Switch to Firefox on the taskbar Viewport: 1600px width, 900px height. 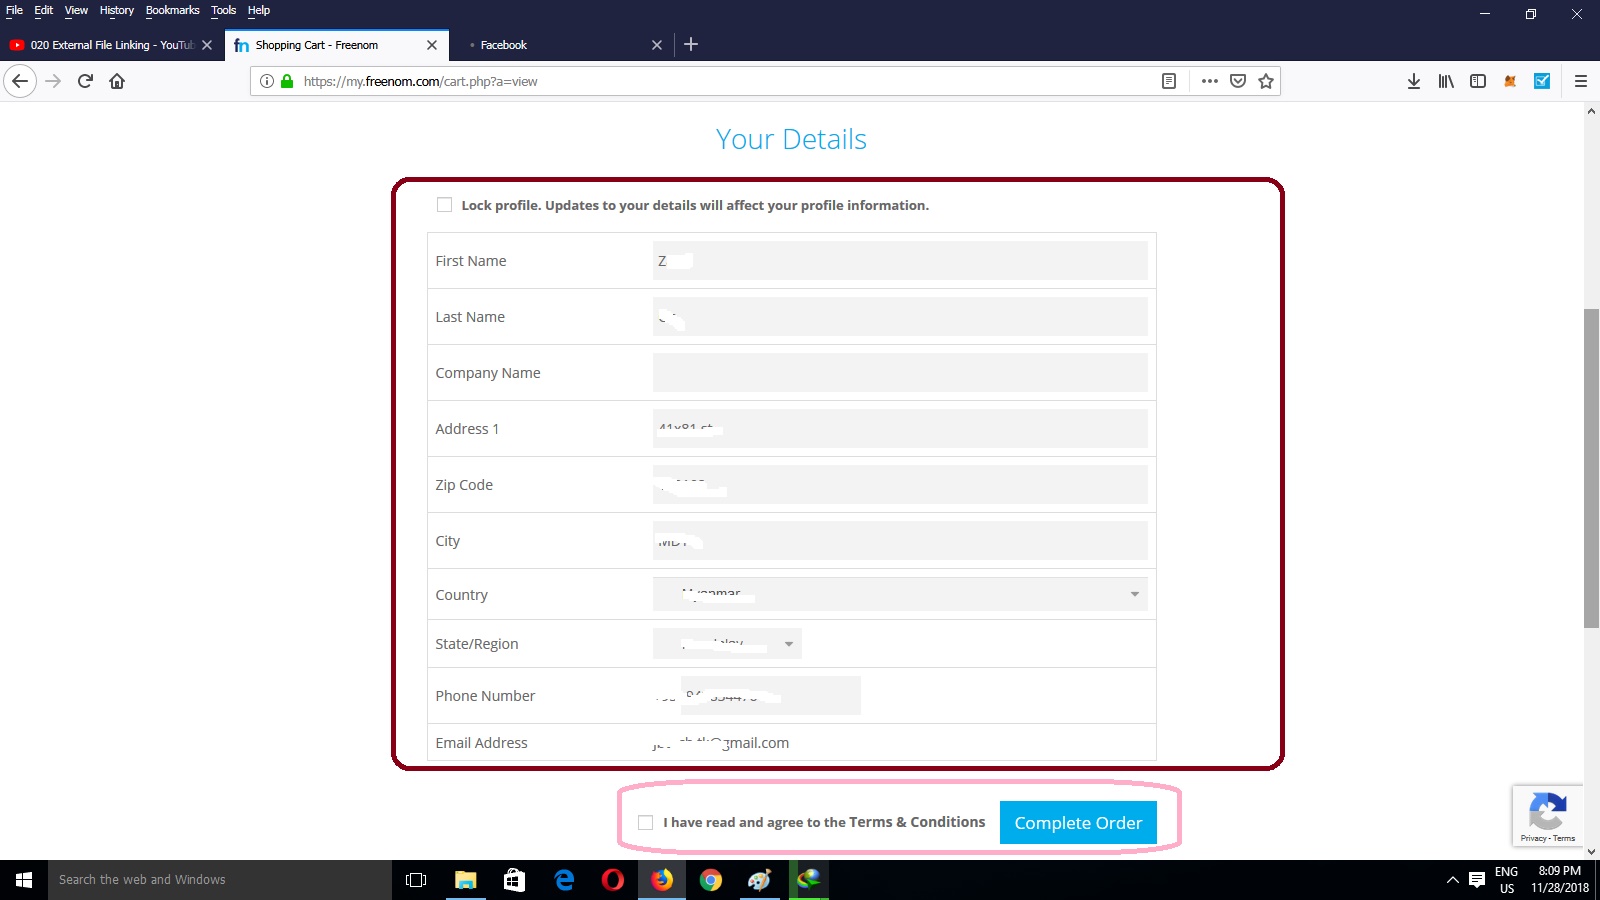tap(662, 880)
